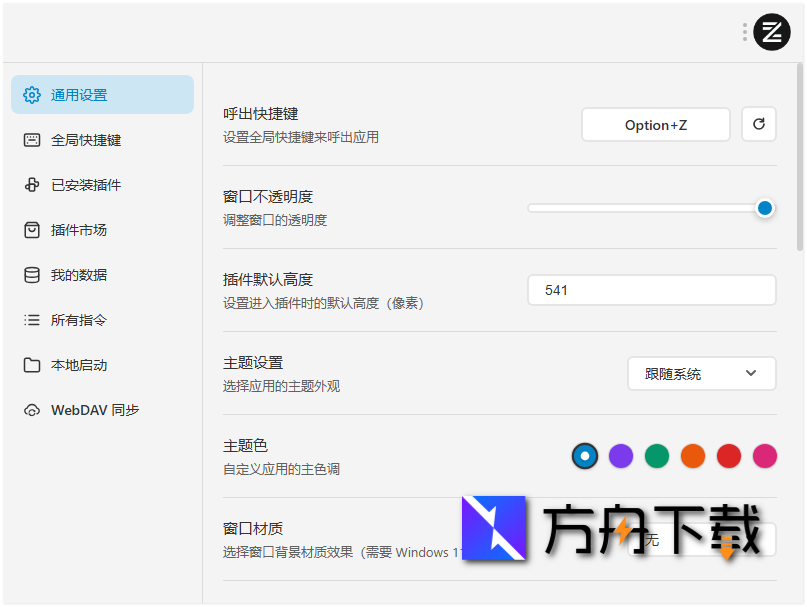Select the purple theme color
Viewport: 807px width, 607px height.
(x=620, y=456)
